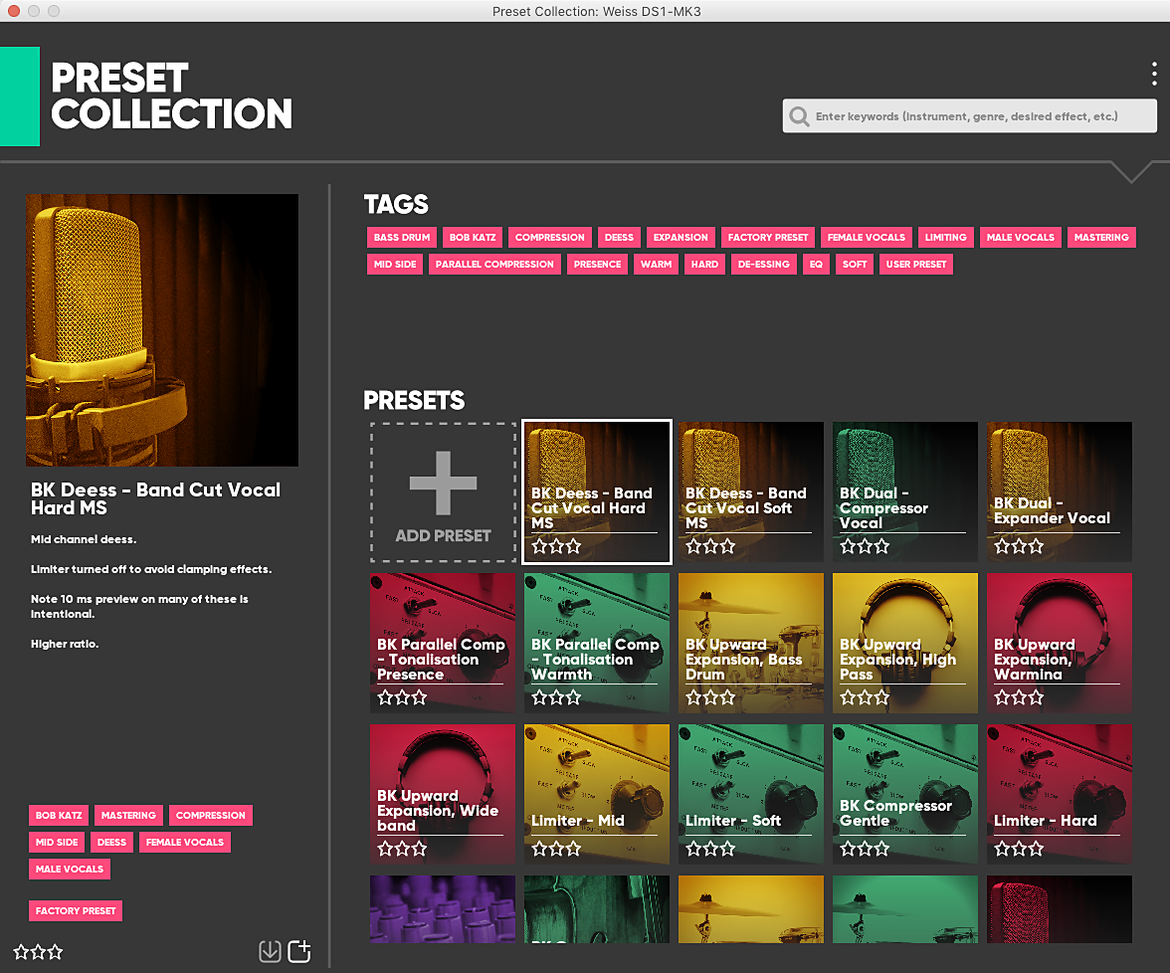Click the Add Preset plus tile
1170x973 pixels.
tap(443, 492)
